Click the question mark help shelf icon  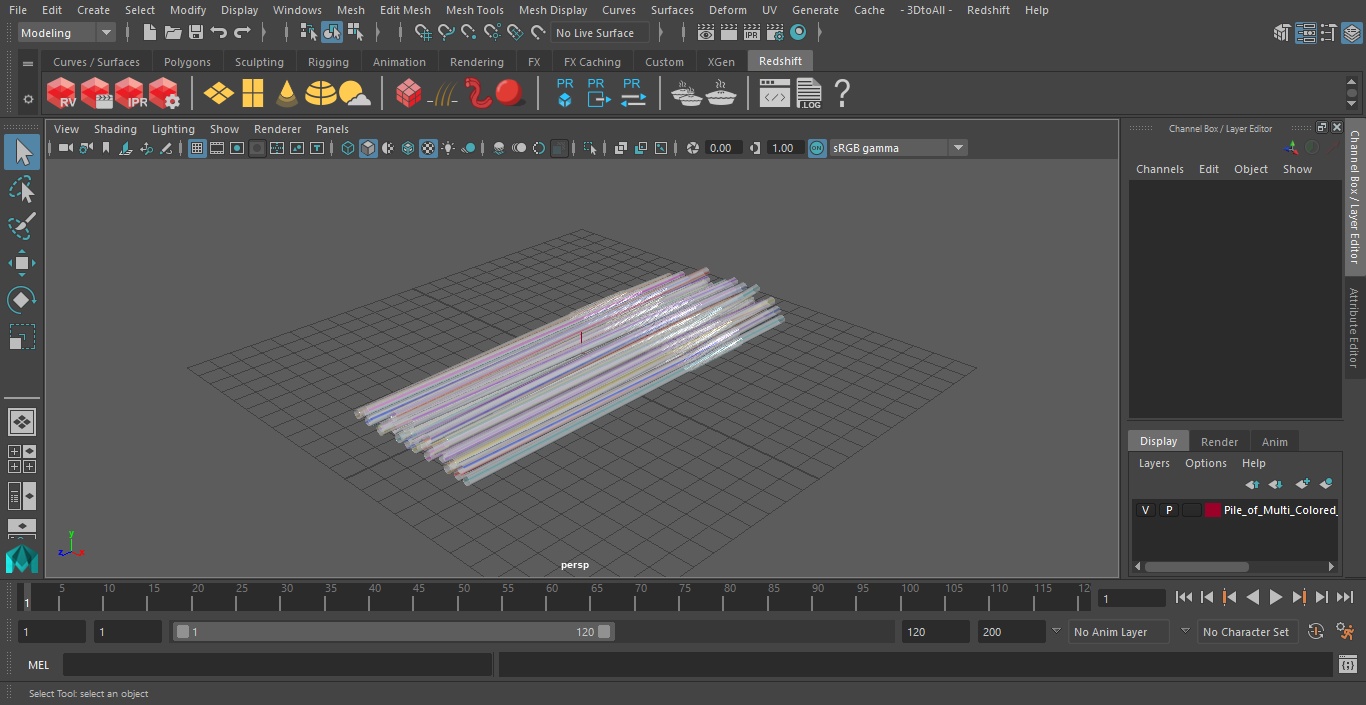point(842,94)
